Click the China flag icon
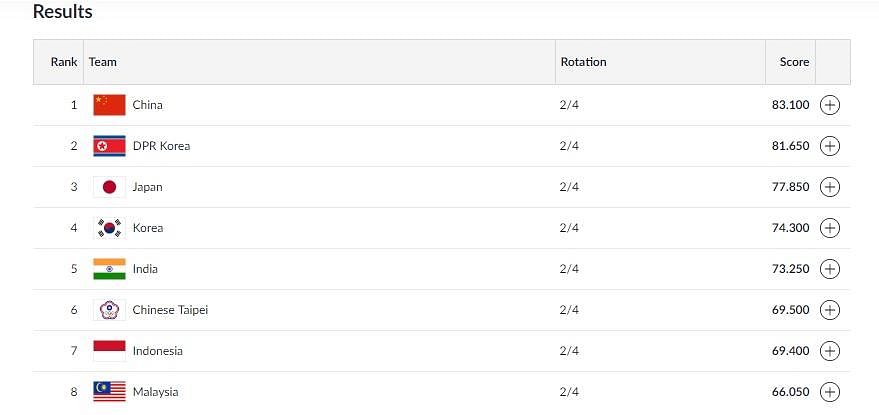 (x=109, y=105)
